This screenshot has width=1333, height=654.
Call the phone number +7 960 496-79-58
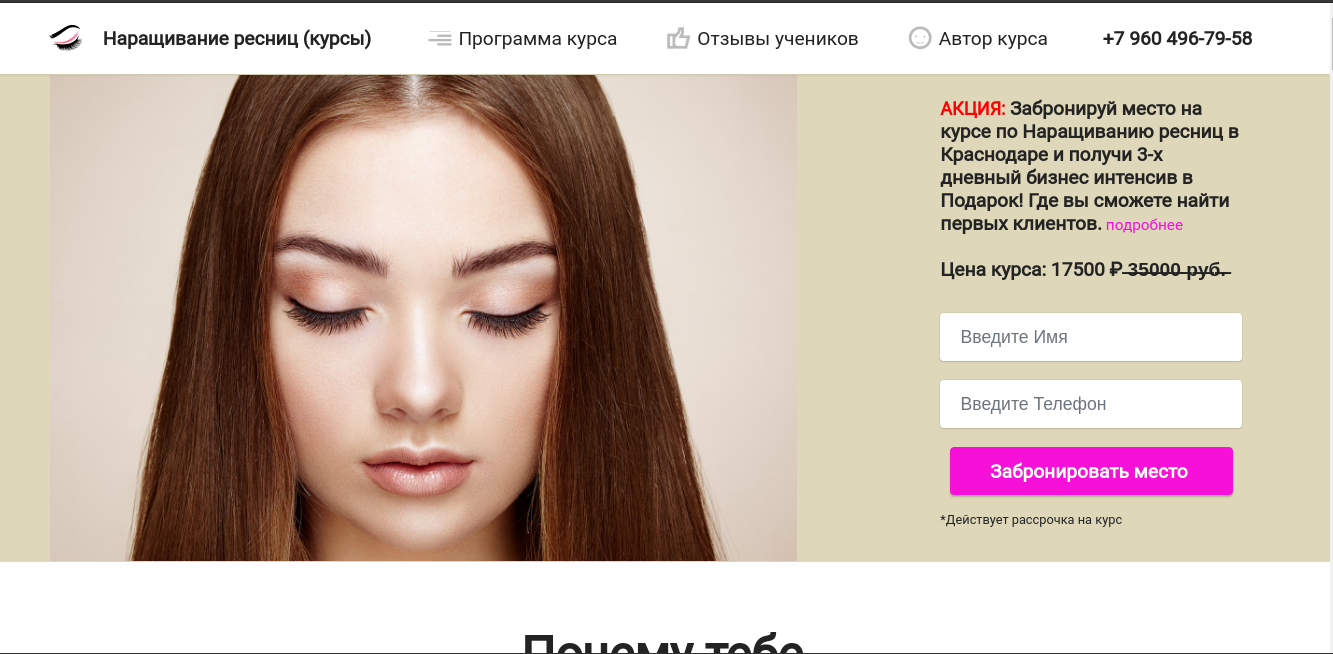point(1177,39)
